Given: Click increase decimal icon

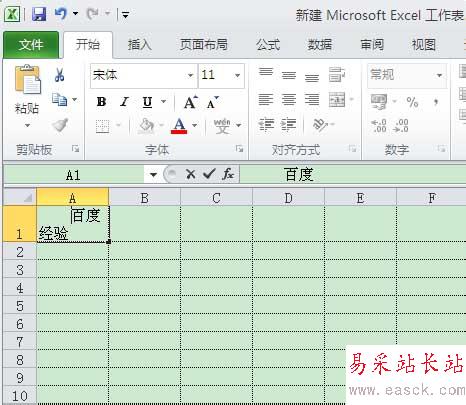Looking at the screenshot, I should 379,126.
